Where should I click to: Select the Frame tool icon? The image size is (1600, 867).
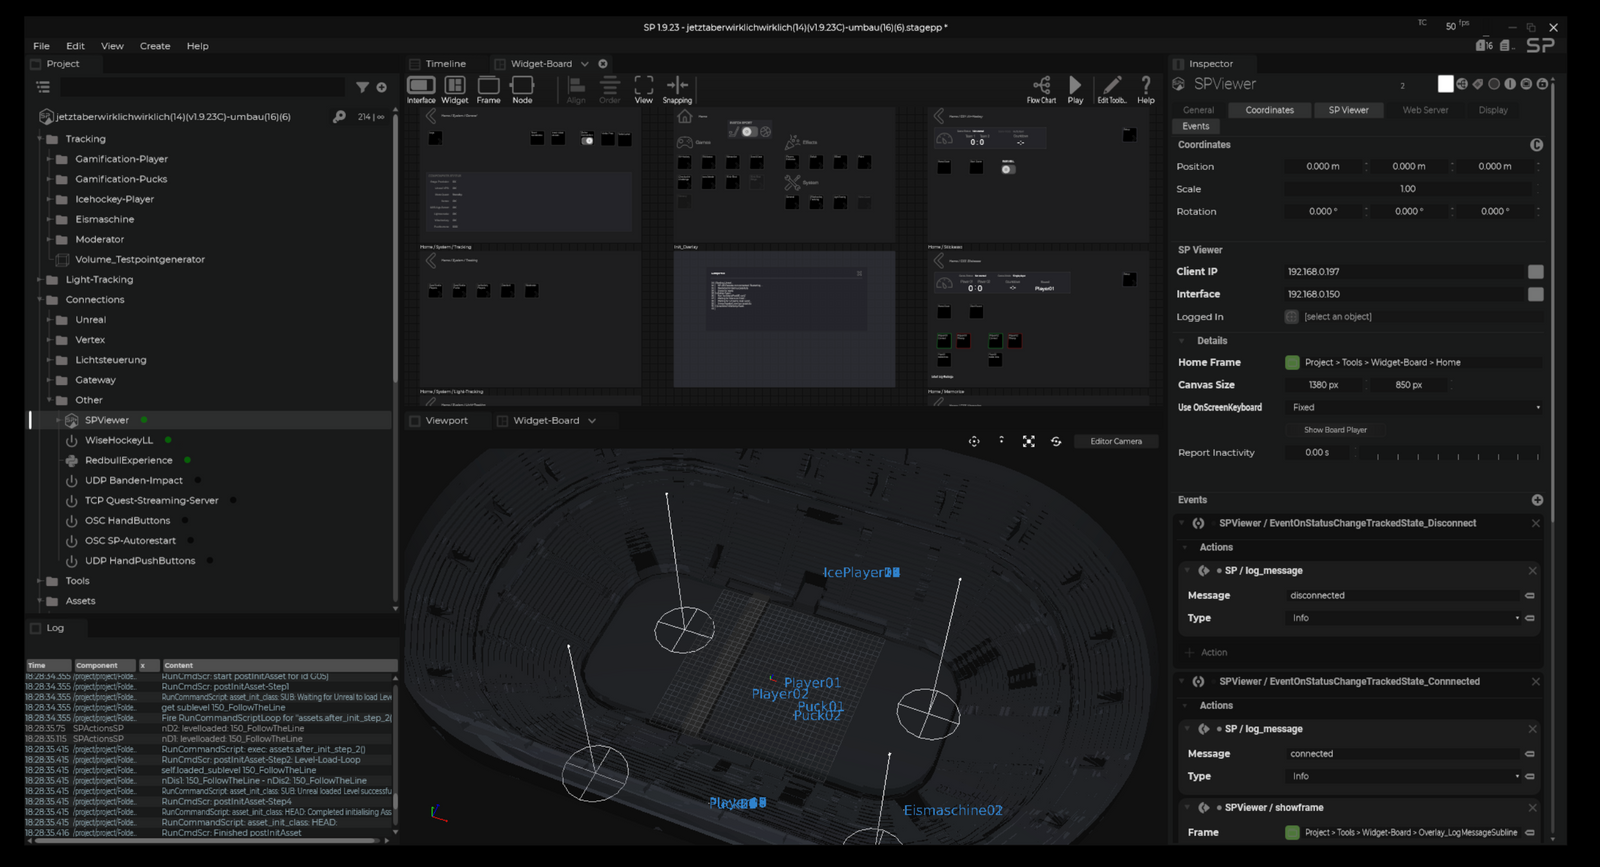point(488,87)
